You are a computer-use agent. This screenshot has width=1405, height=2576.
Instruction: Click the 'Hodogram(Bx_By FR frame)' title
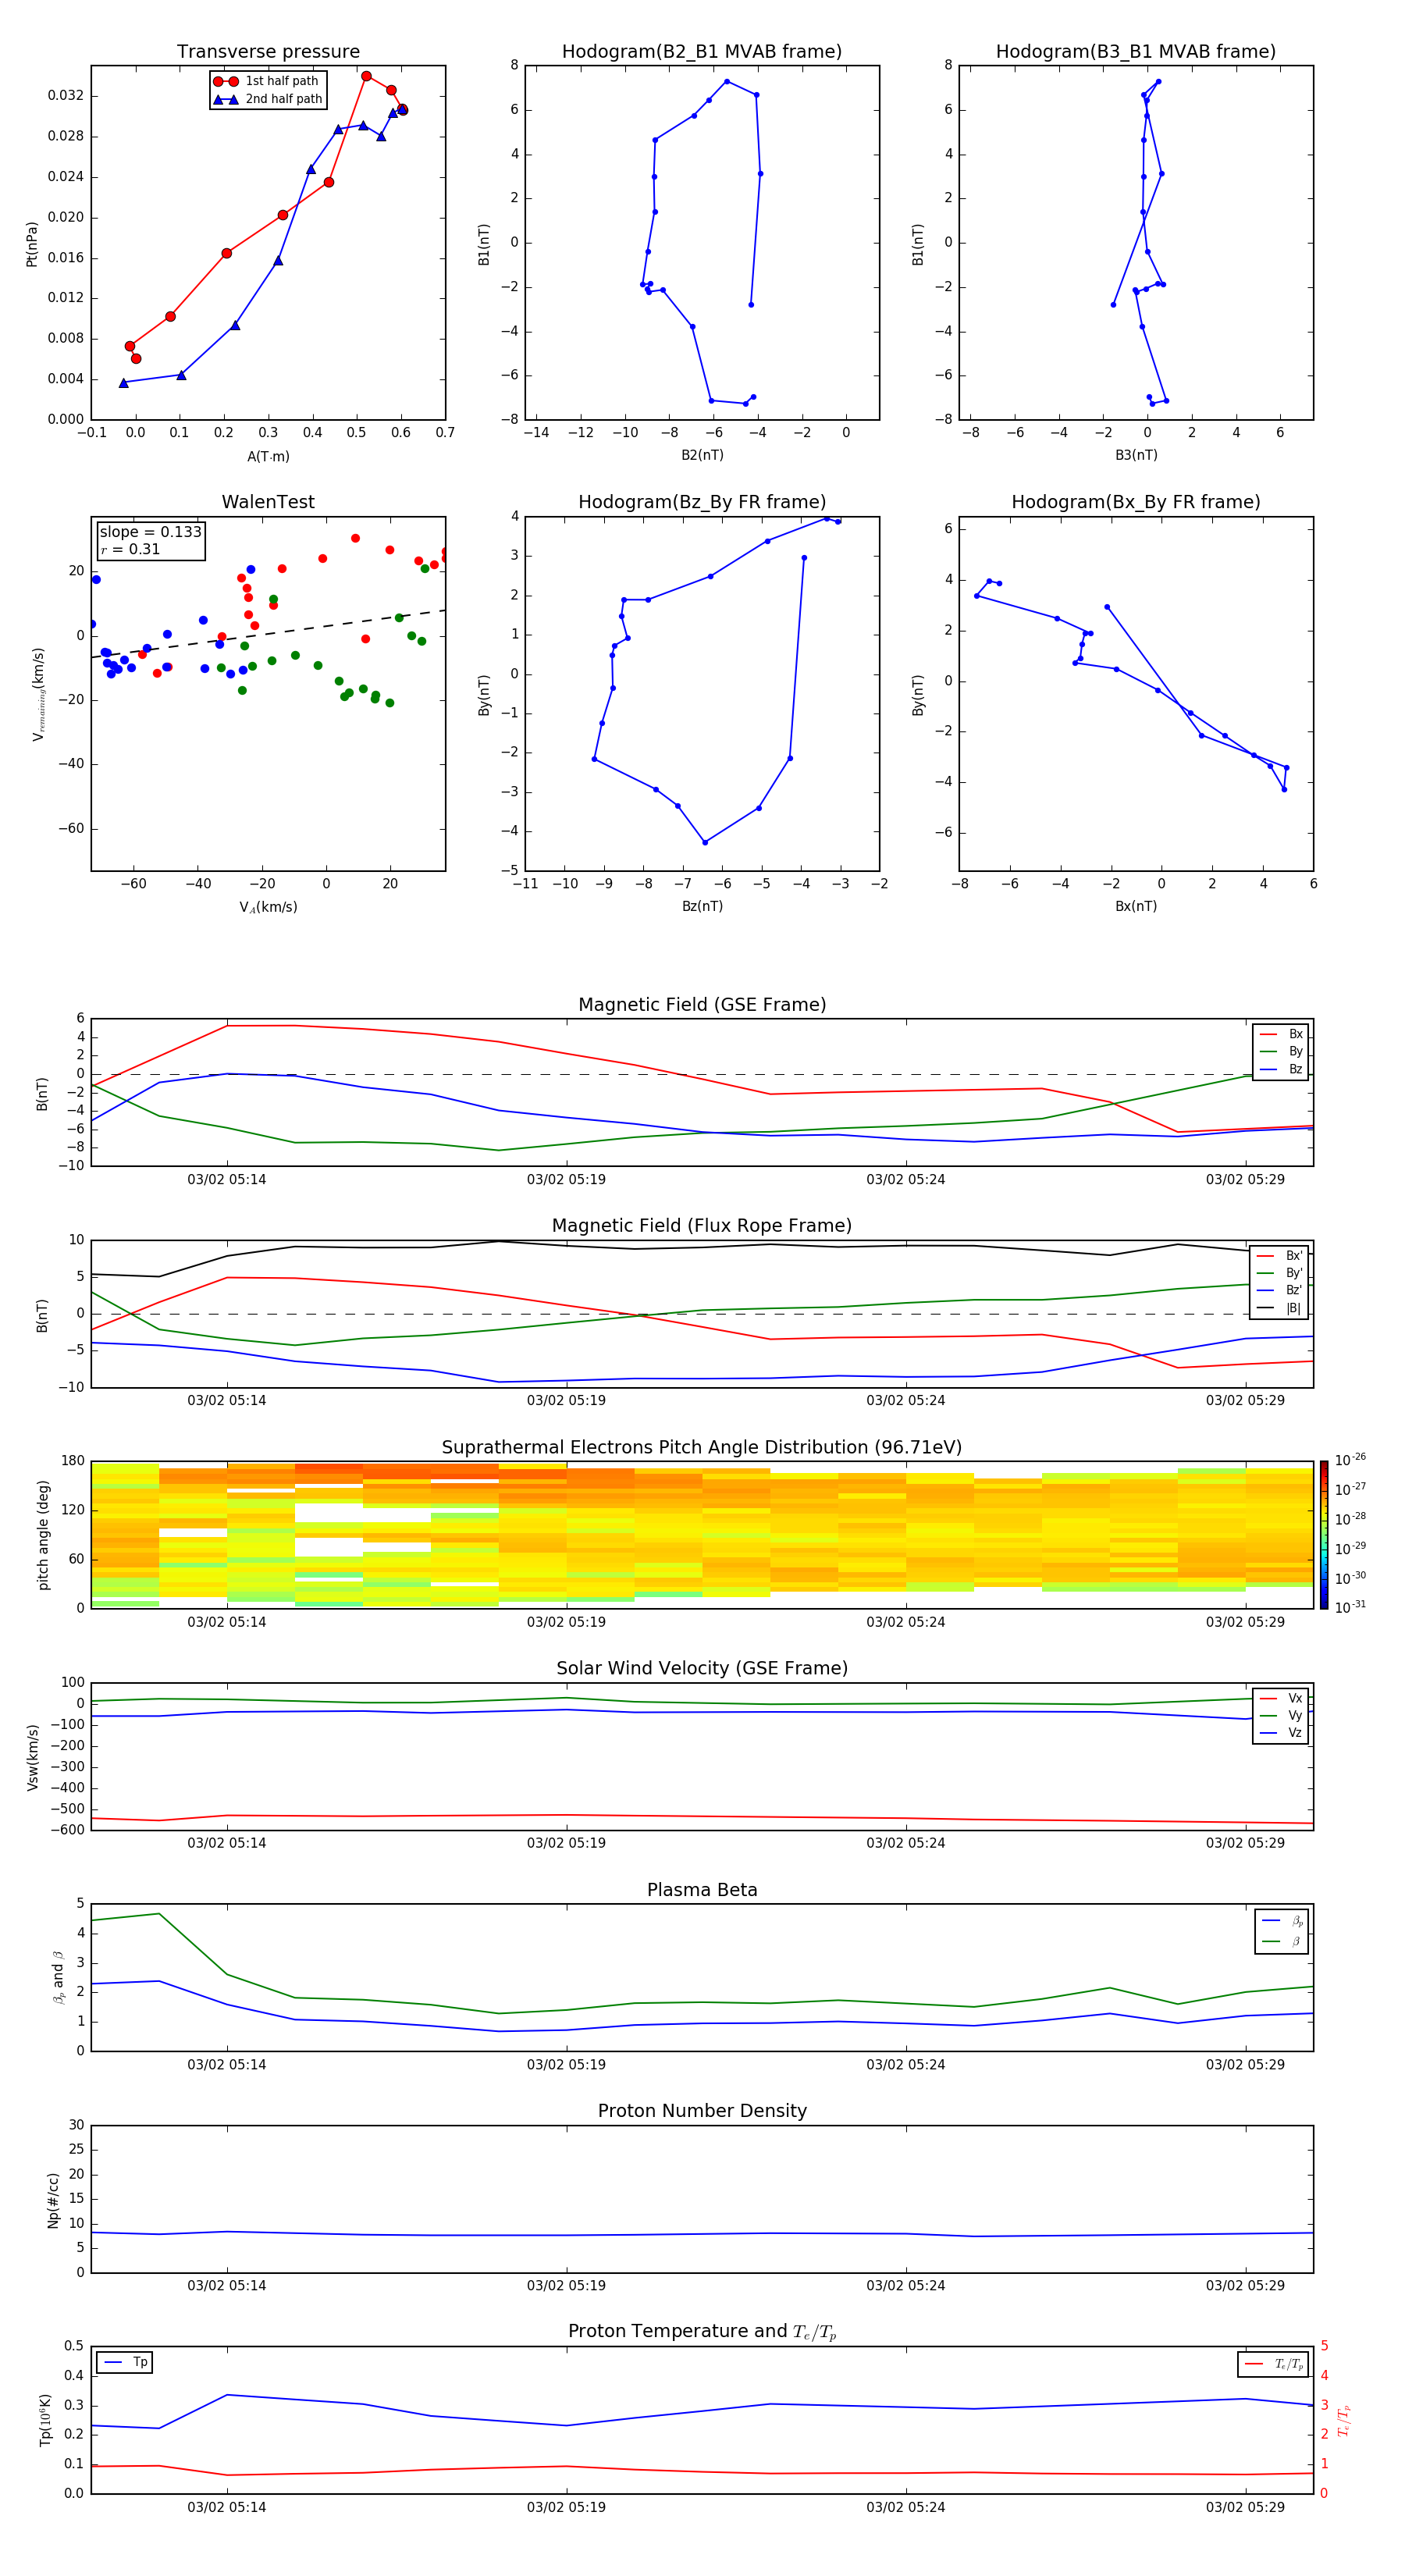1136,502
